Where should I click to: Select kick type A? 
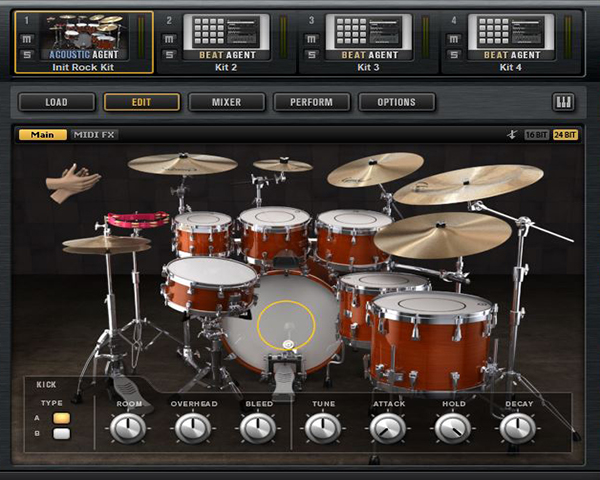coord(62,418)
